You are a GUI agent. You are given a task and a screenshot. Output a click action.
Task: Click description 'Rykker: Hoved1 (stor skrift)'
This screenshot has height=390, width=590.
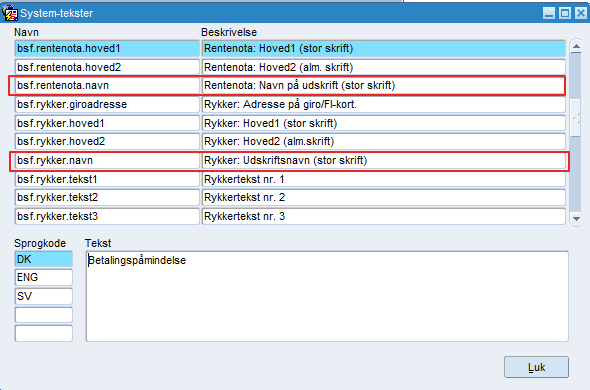tap(384, 123)
